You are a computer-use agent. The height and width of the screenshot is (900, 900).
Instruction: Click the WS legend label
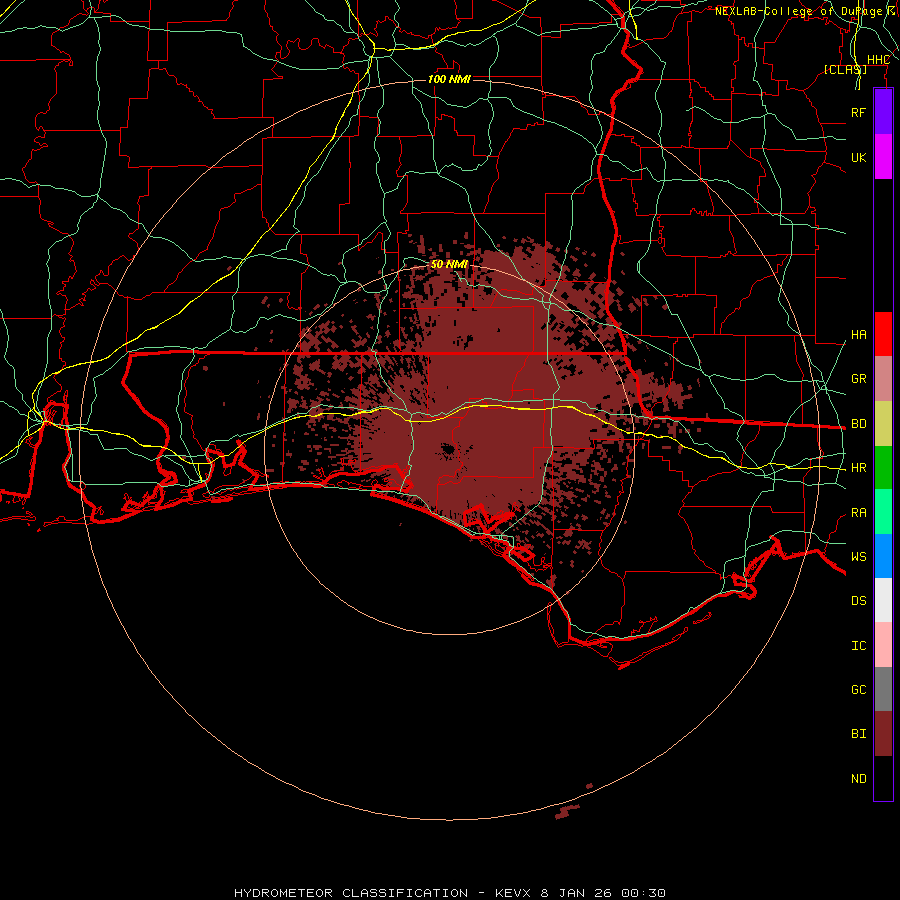(858, 557)
